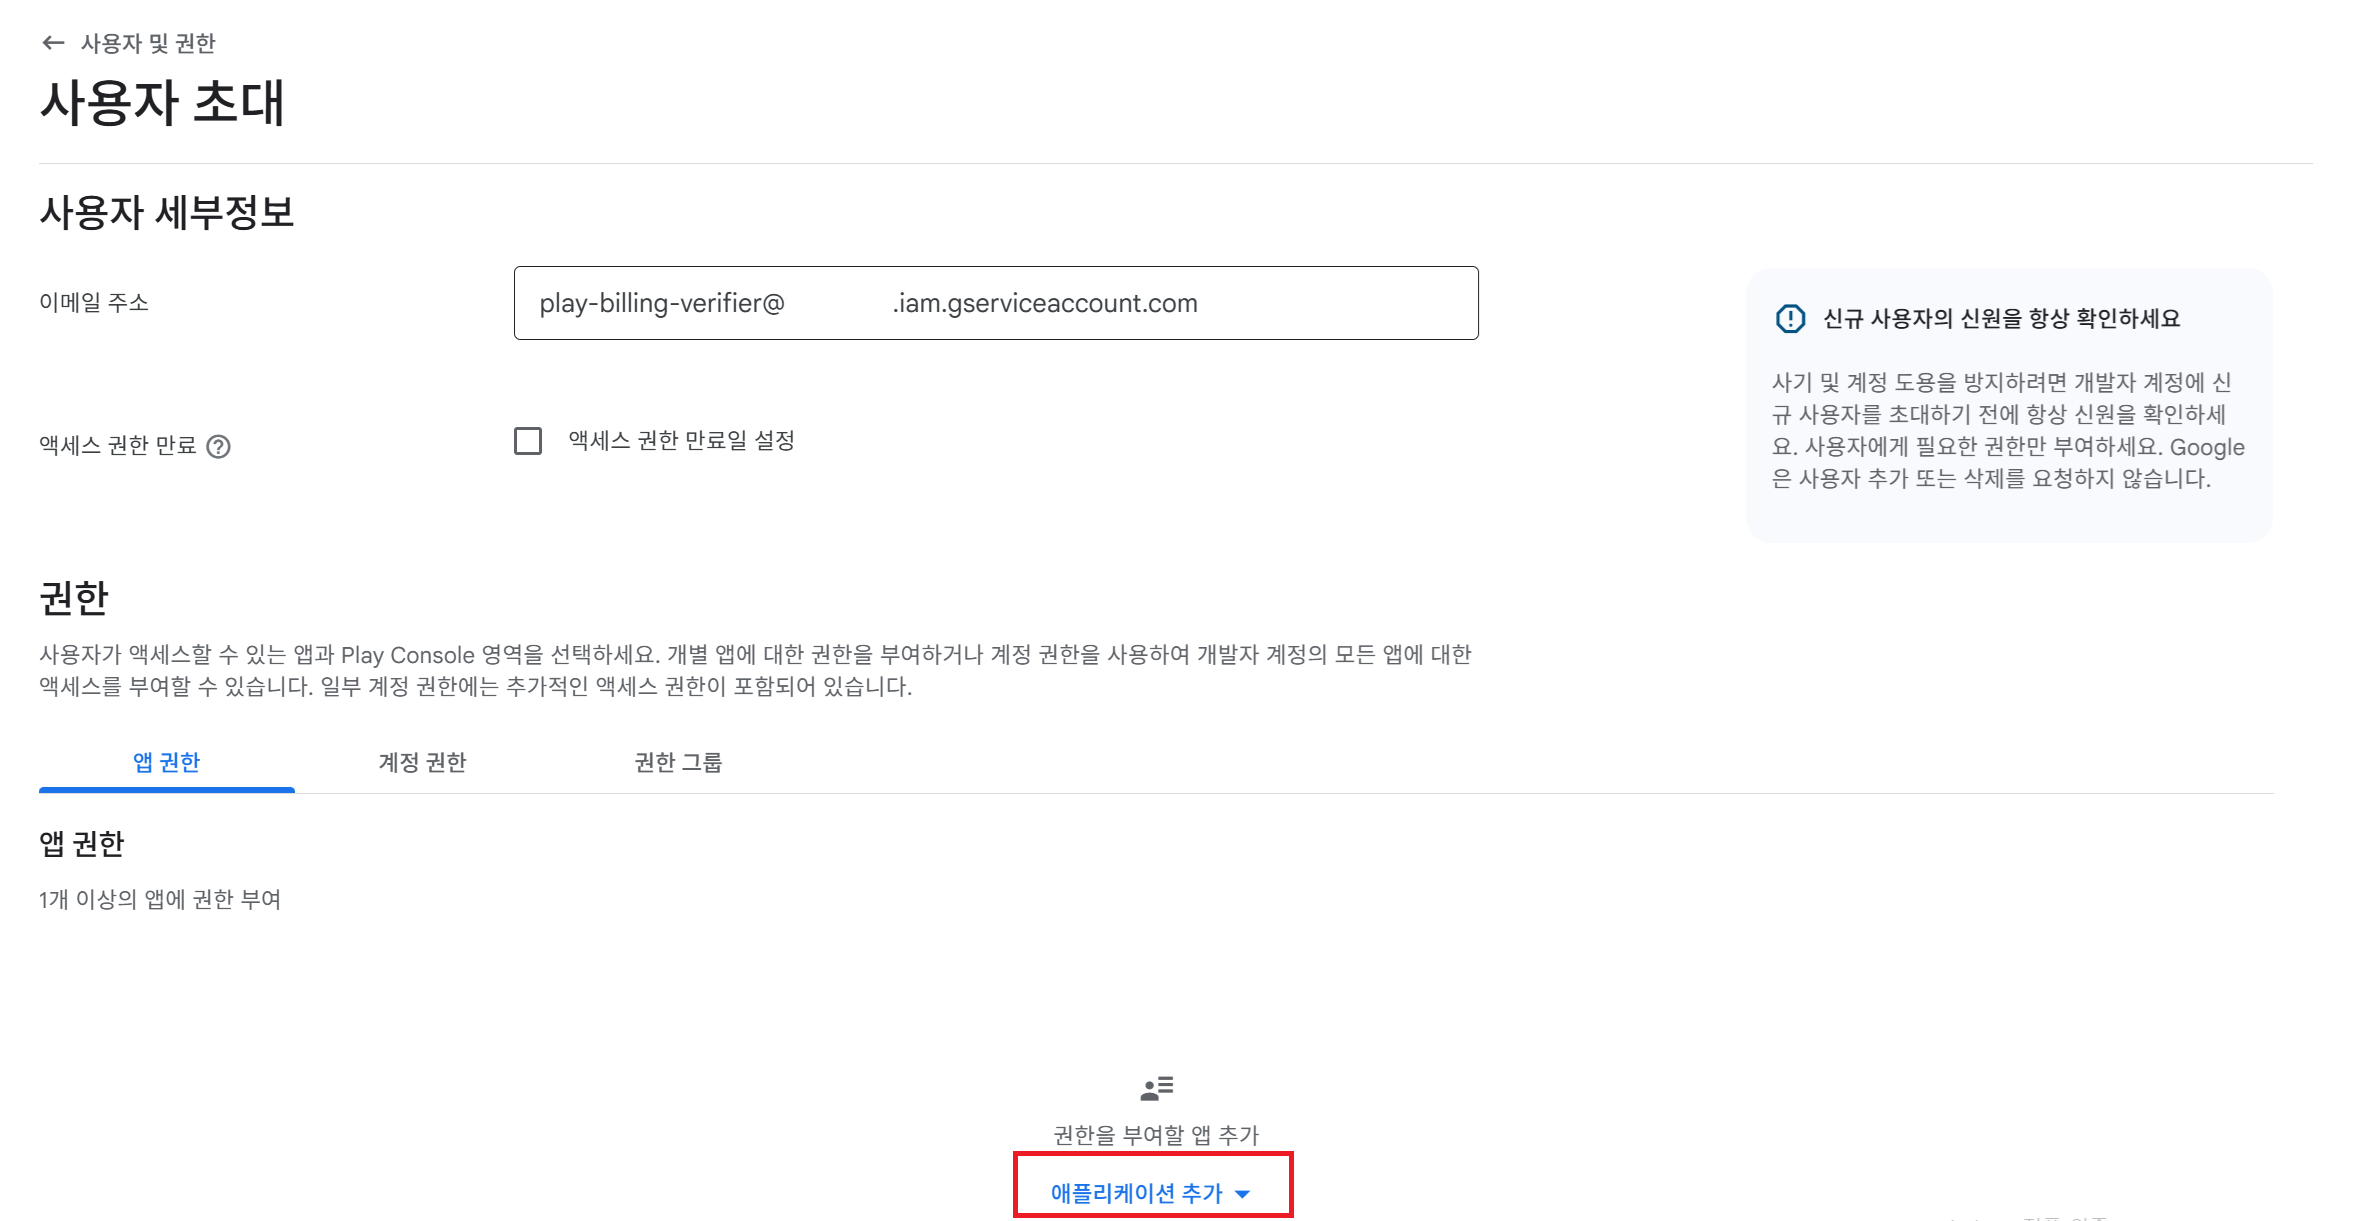
Task: Click the 액세스 권한 만료일 설정 label text
Action: pyautogui.click(x=681, y=441)
